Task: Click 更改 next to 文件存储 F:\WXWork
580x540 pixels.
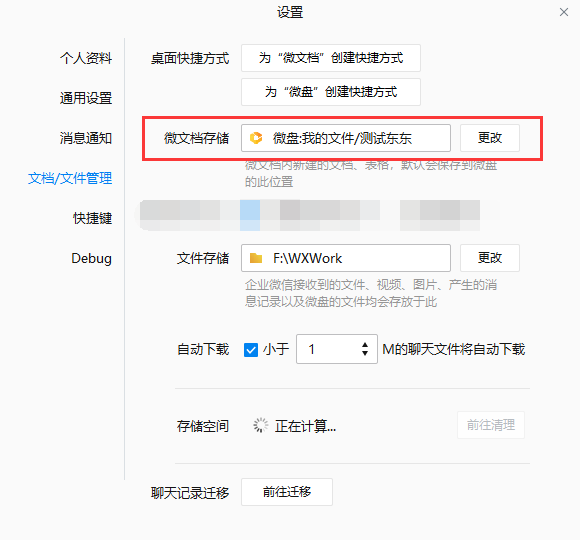Action: click(490, 258)
